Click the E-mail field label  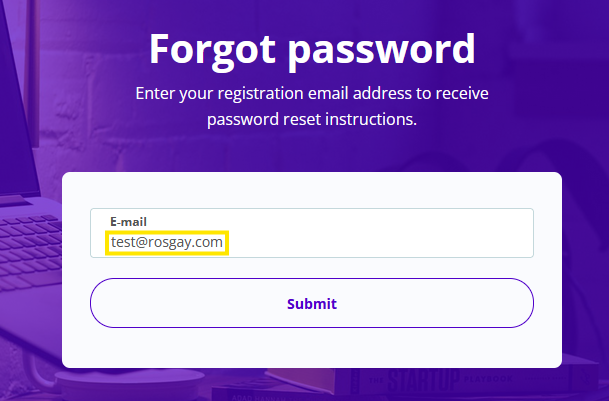(x=128, y=221)
